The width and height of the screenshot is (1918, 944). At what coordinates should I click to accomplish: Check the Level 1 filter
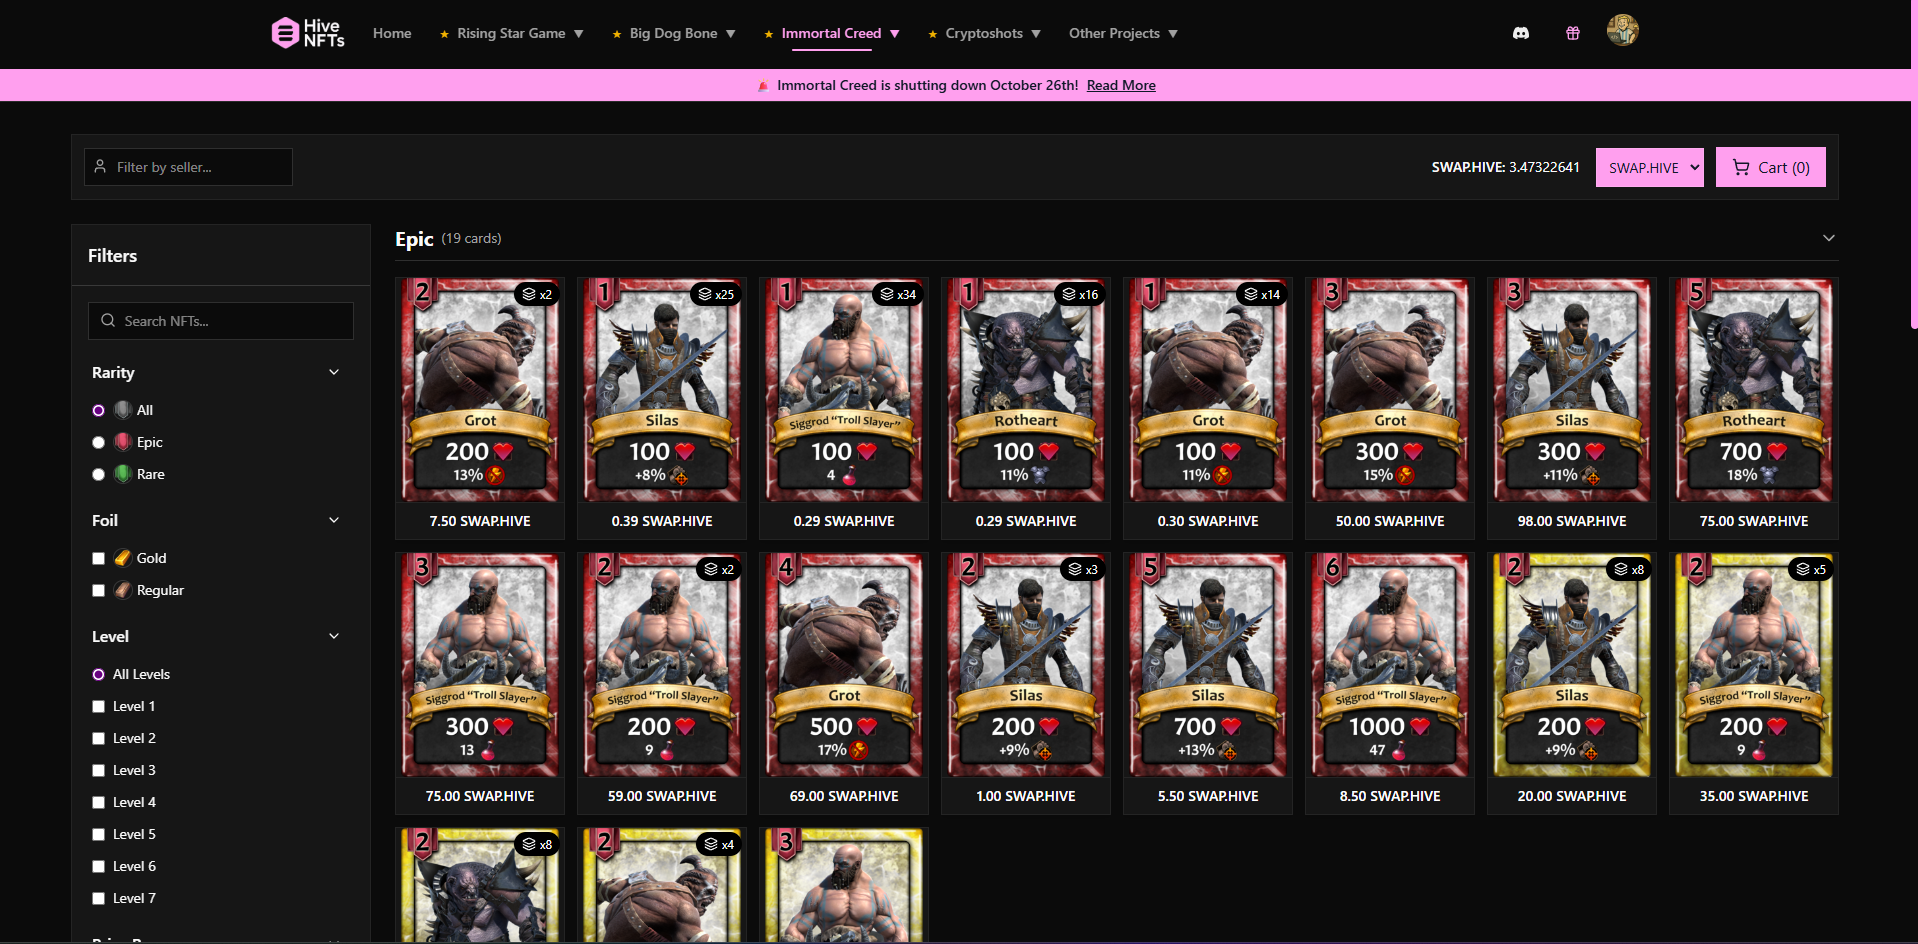(x=98, y=706)
